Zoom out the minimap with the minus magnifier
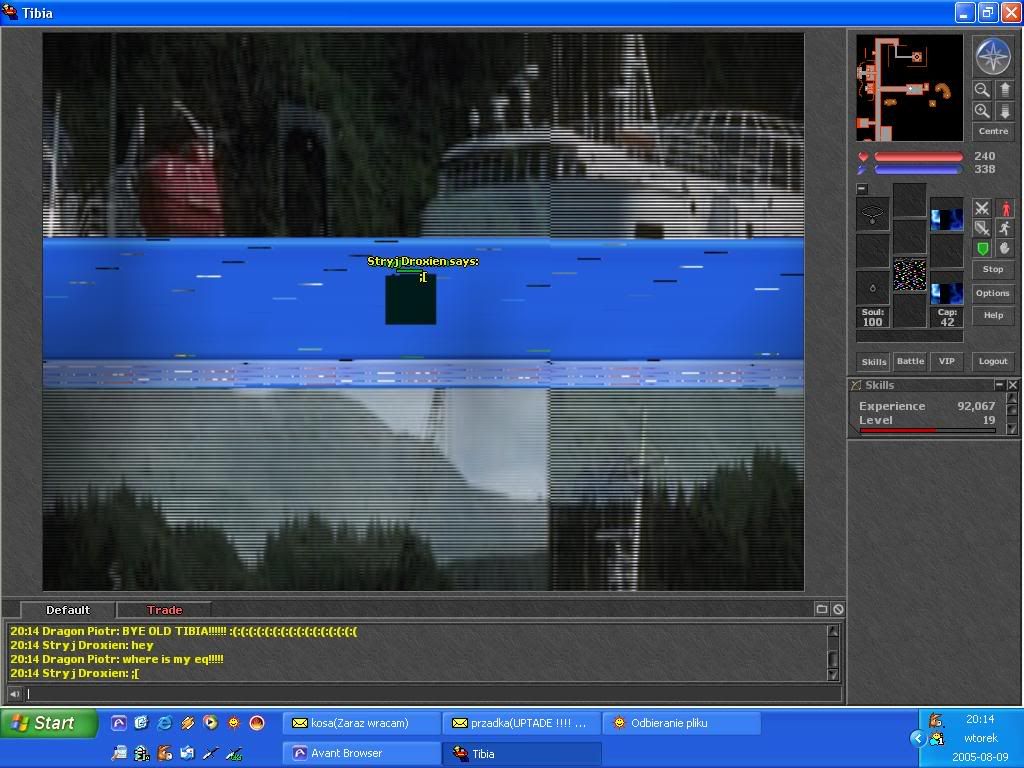The image size is (1024, 768). tap(982, 90)
